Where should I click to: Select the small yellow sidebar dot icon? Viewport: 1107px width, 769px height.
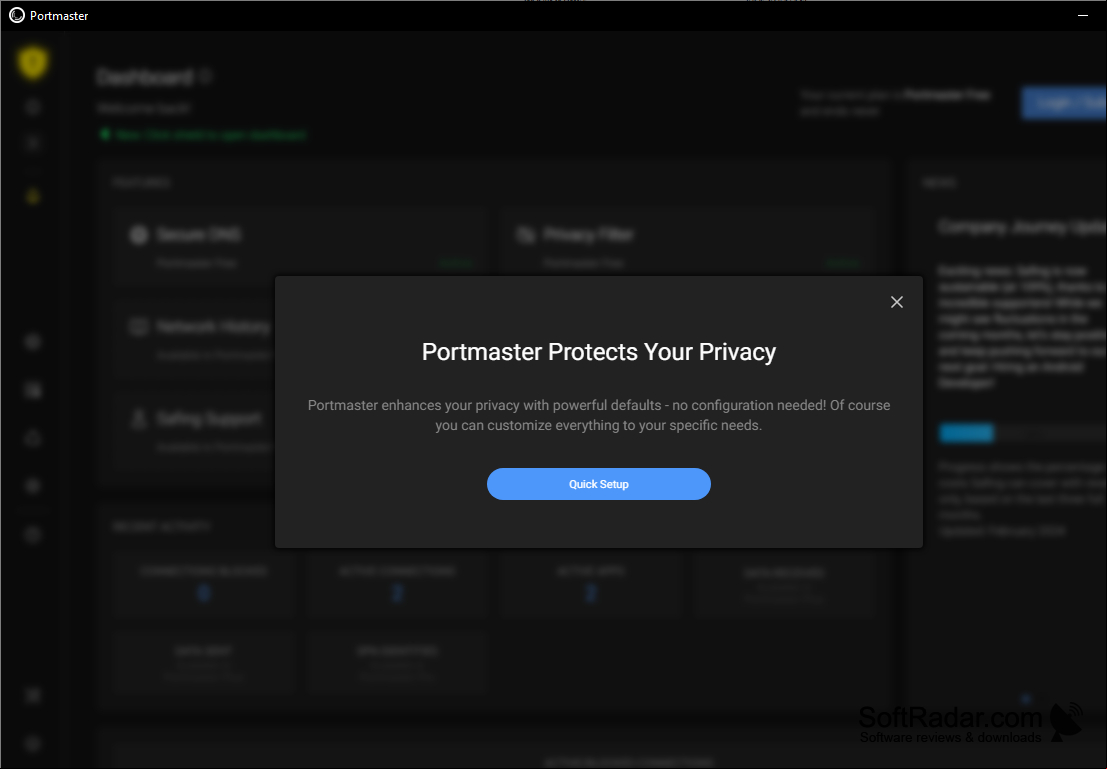coord(32,196)
